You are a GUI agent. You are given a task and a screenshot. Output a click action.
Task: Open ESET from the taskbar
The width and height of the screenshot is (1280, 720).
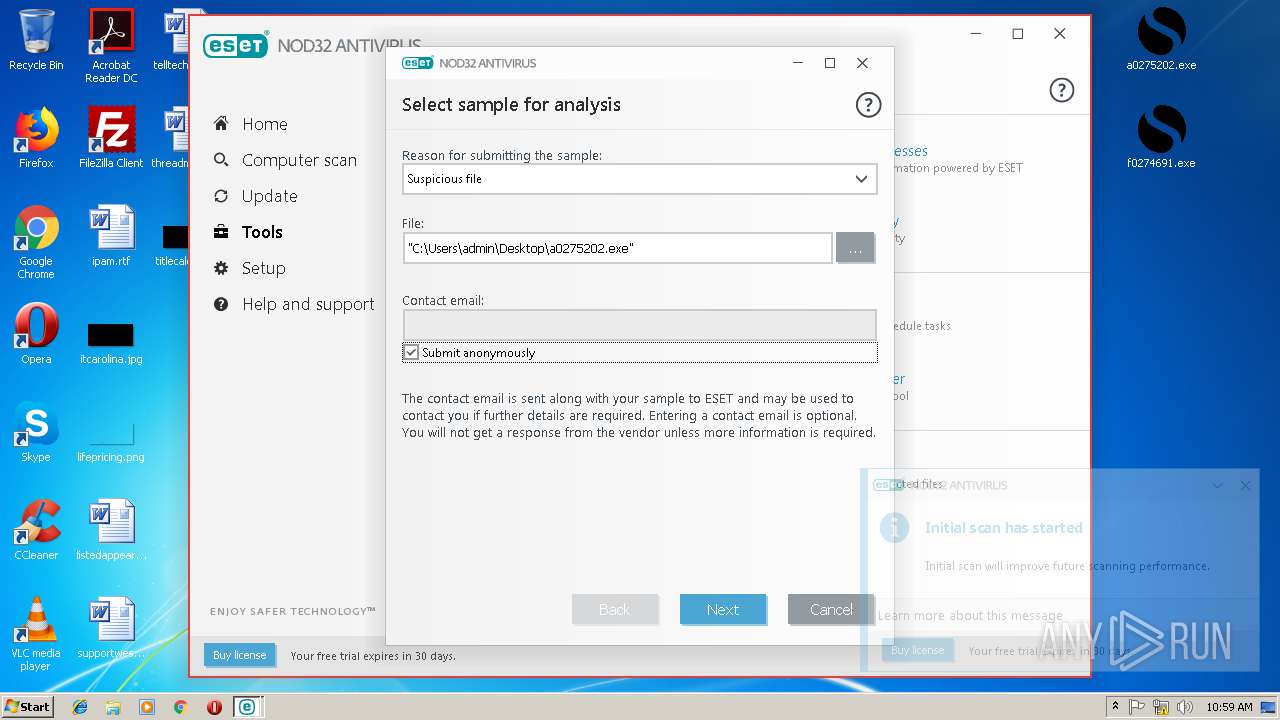246,707
